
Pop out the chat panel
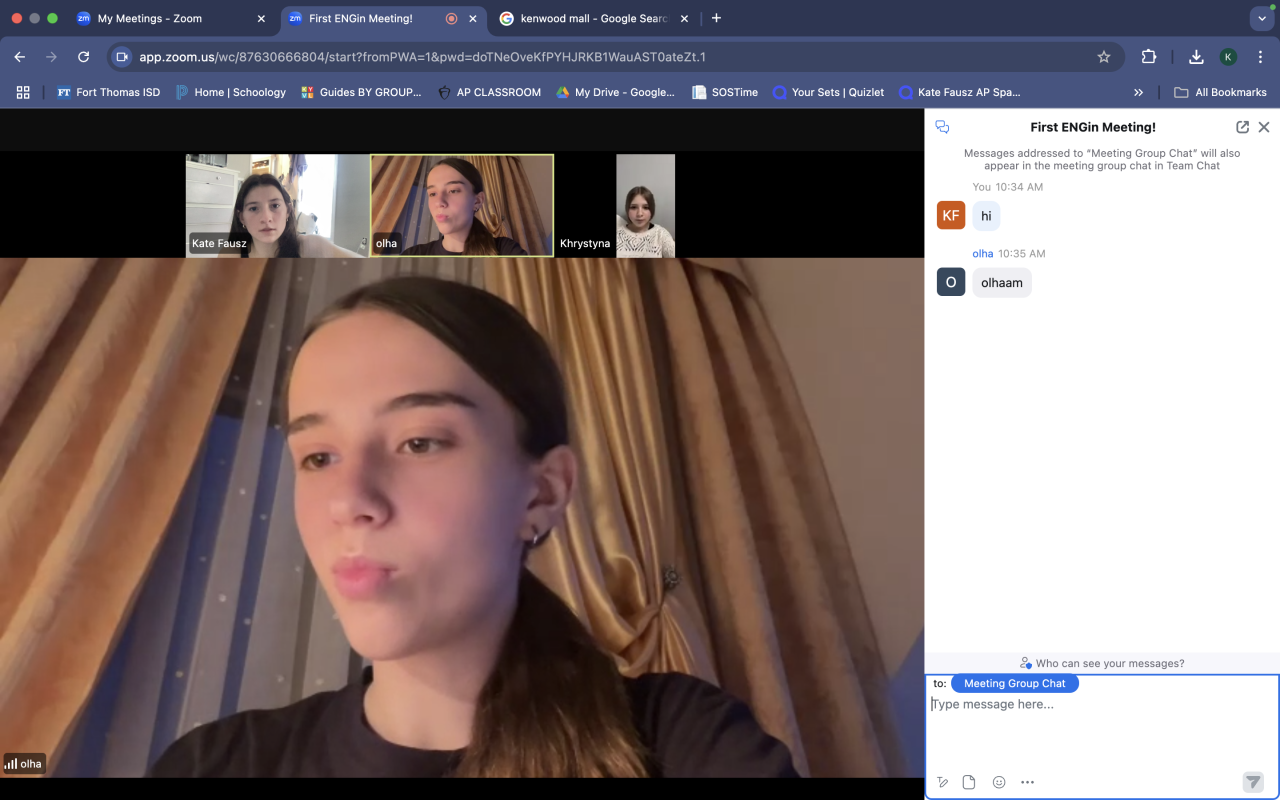pos(1242,127)
